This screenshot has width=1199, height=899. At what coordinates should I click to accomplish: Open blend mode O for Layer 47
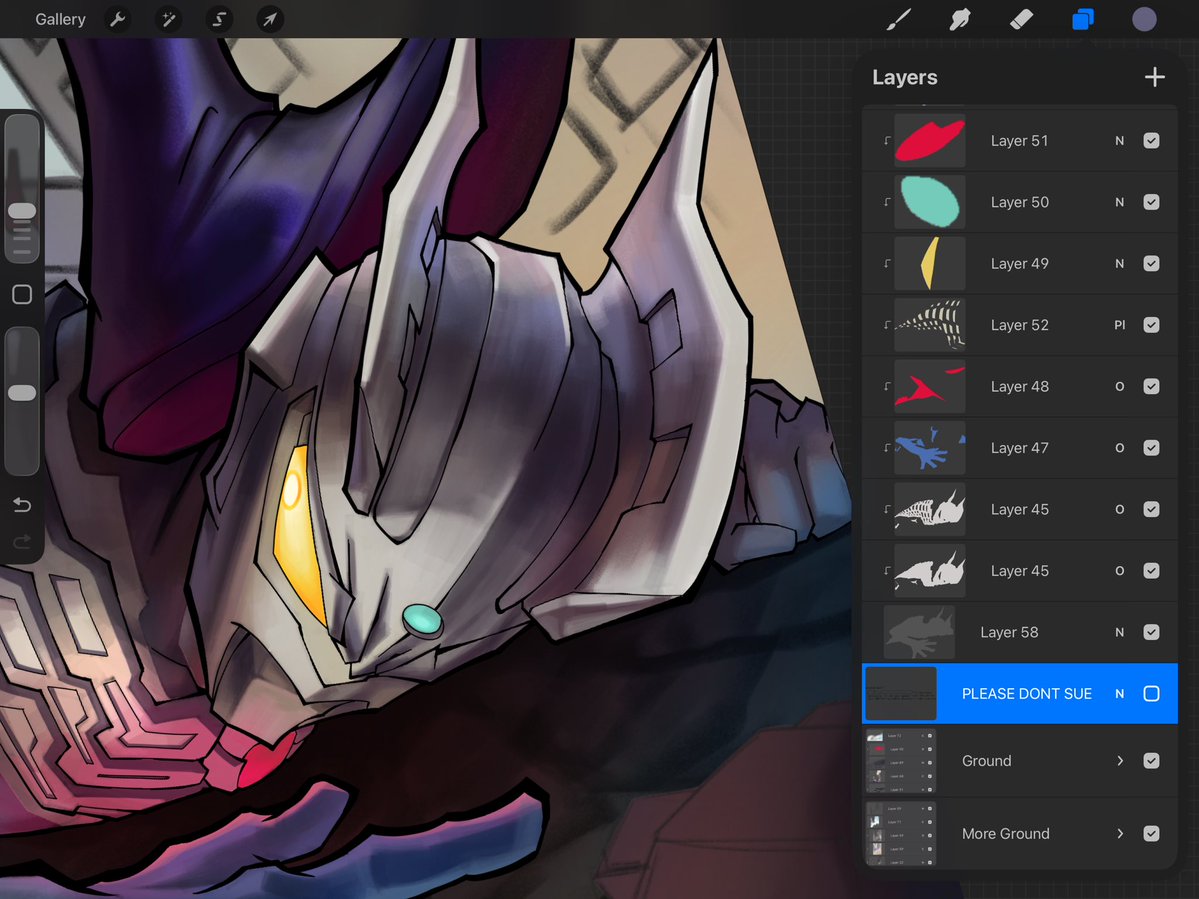[1119, 448]
